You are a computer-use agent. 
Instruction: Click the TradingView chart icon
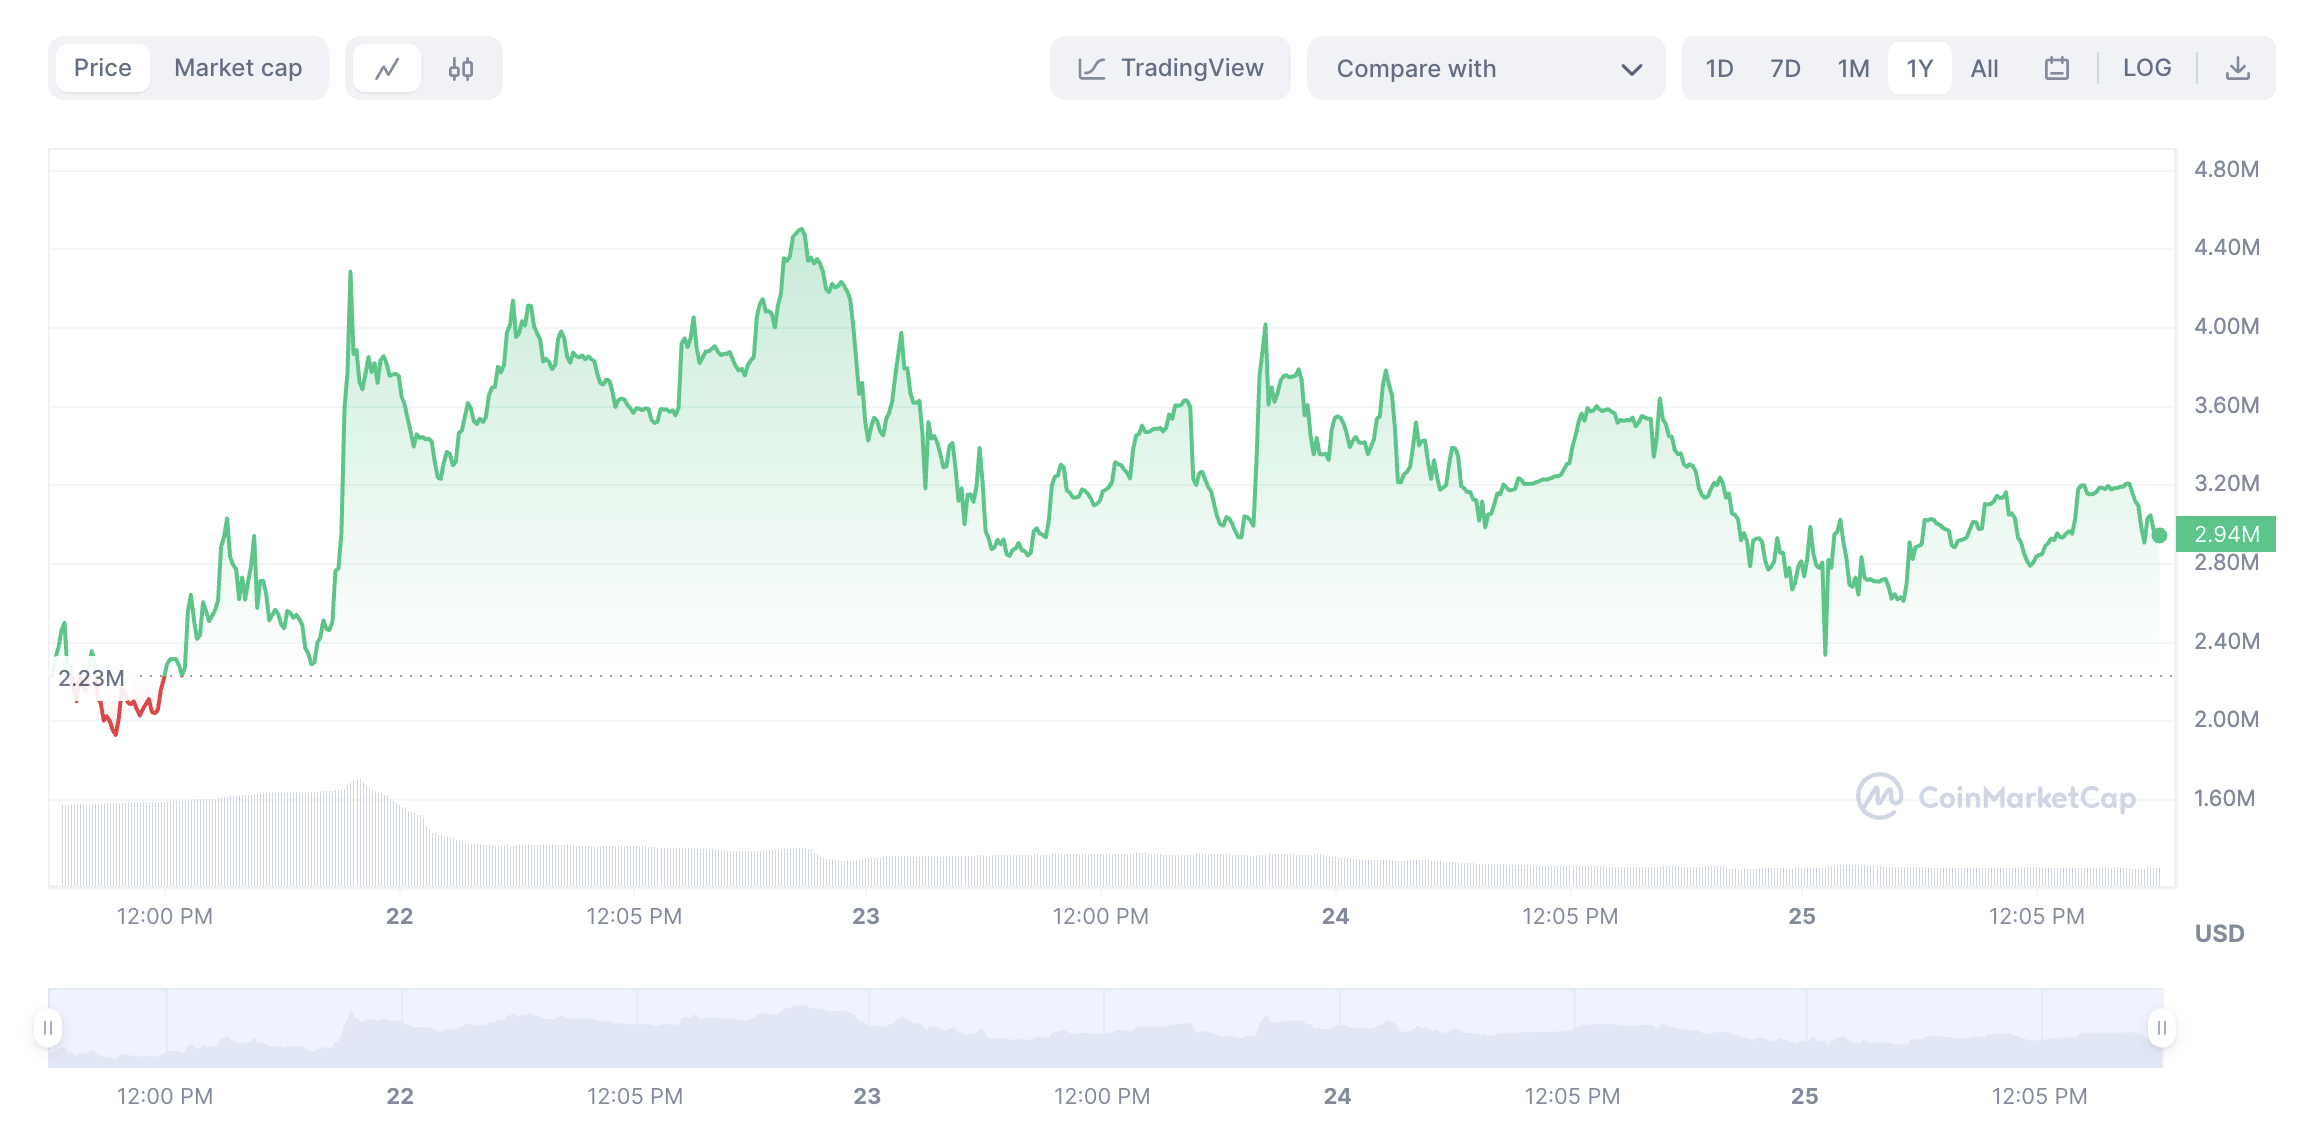pos(1091,69)
